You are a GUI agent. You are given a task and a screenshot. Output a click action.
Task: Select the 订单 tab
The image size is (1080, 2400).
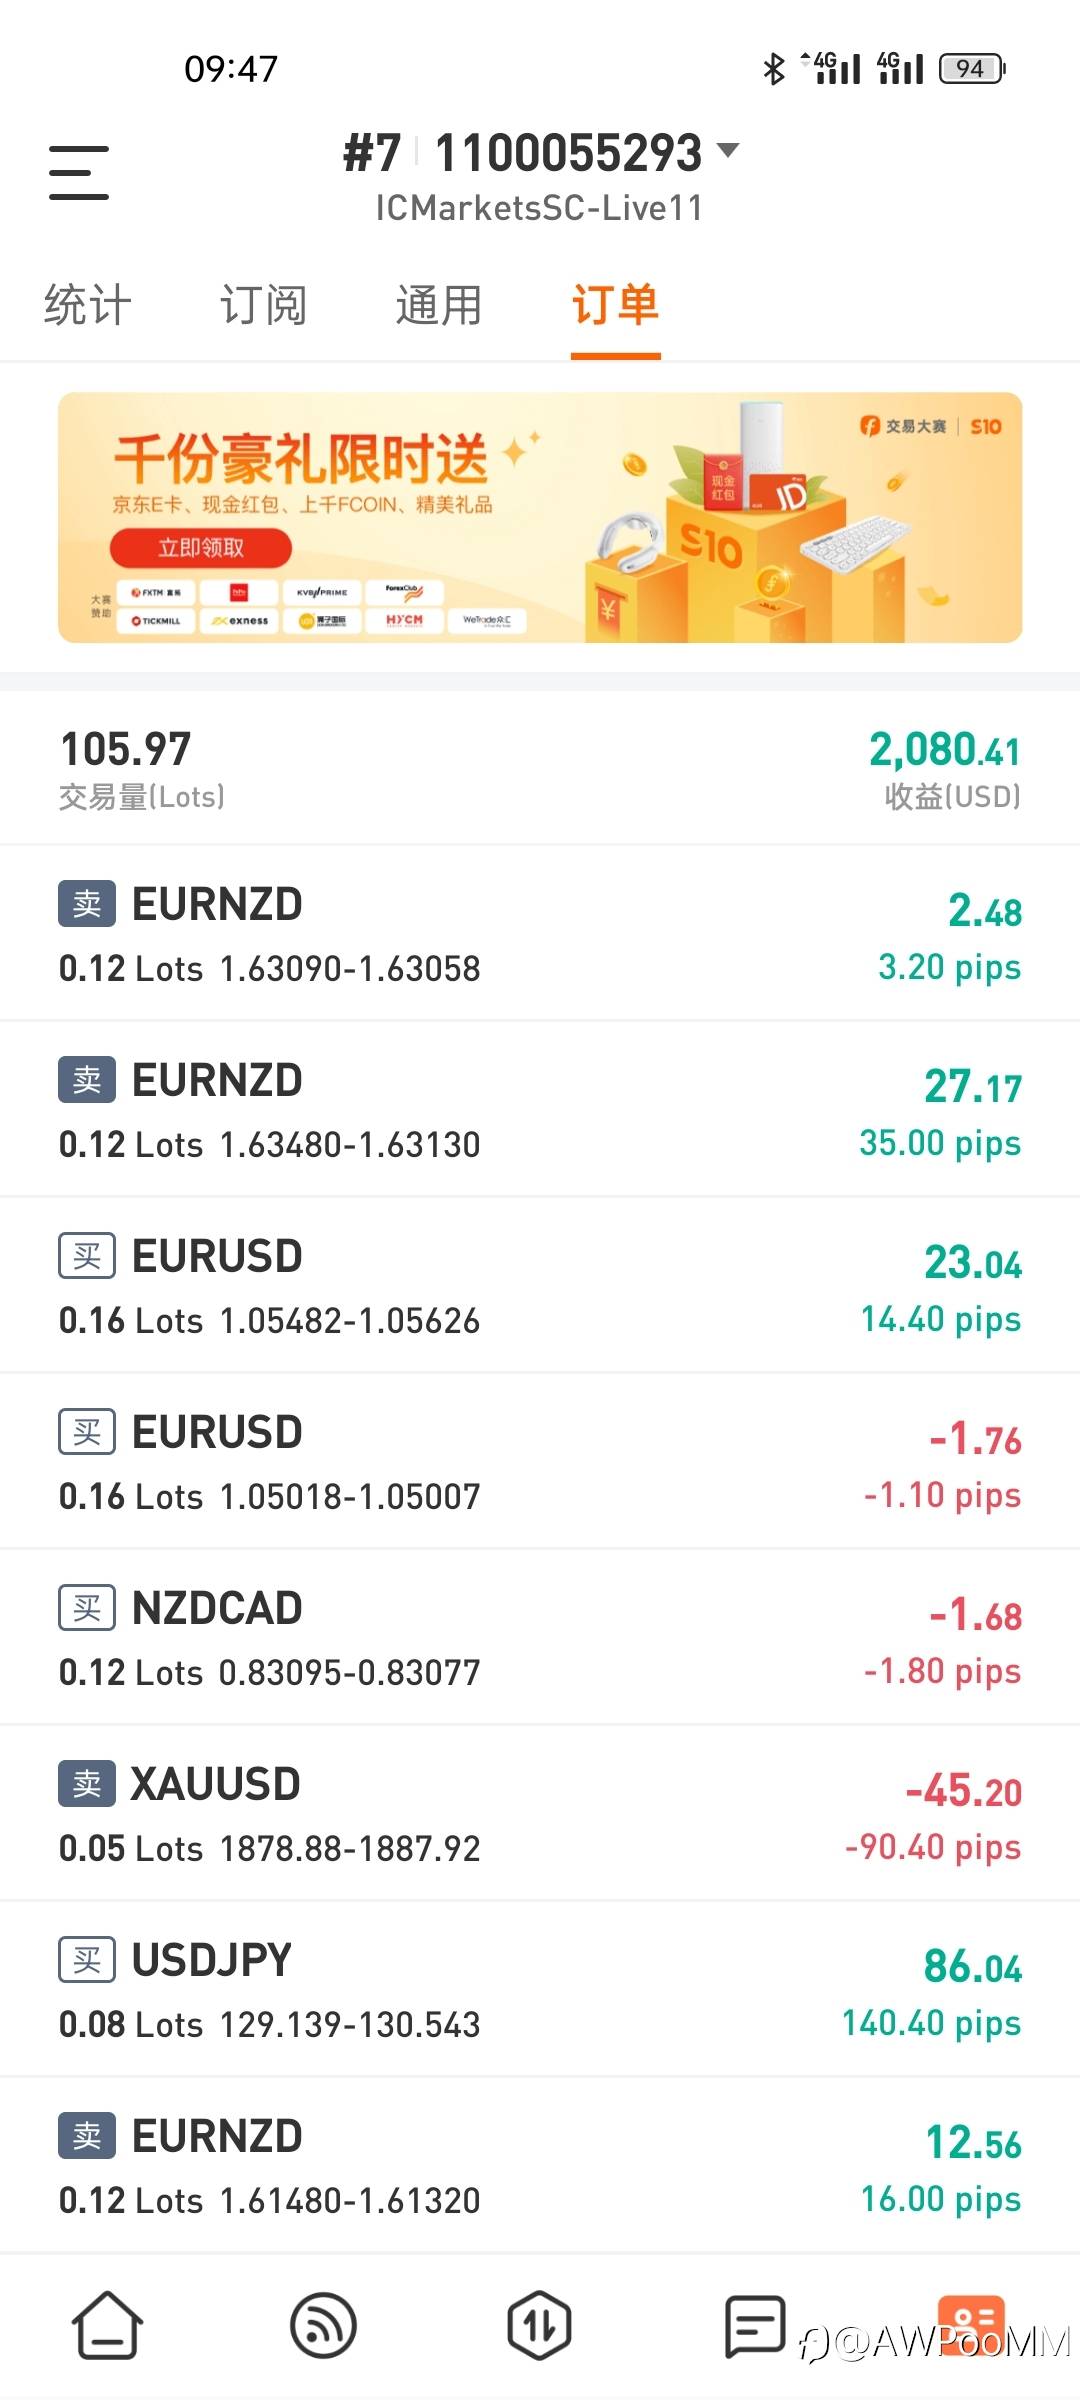[615, 305]
